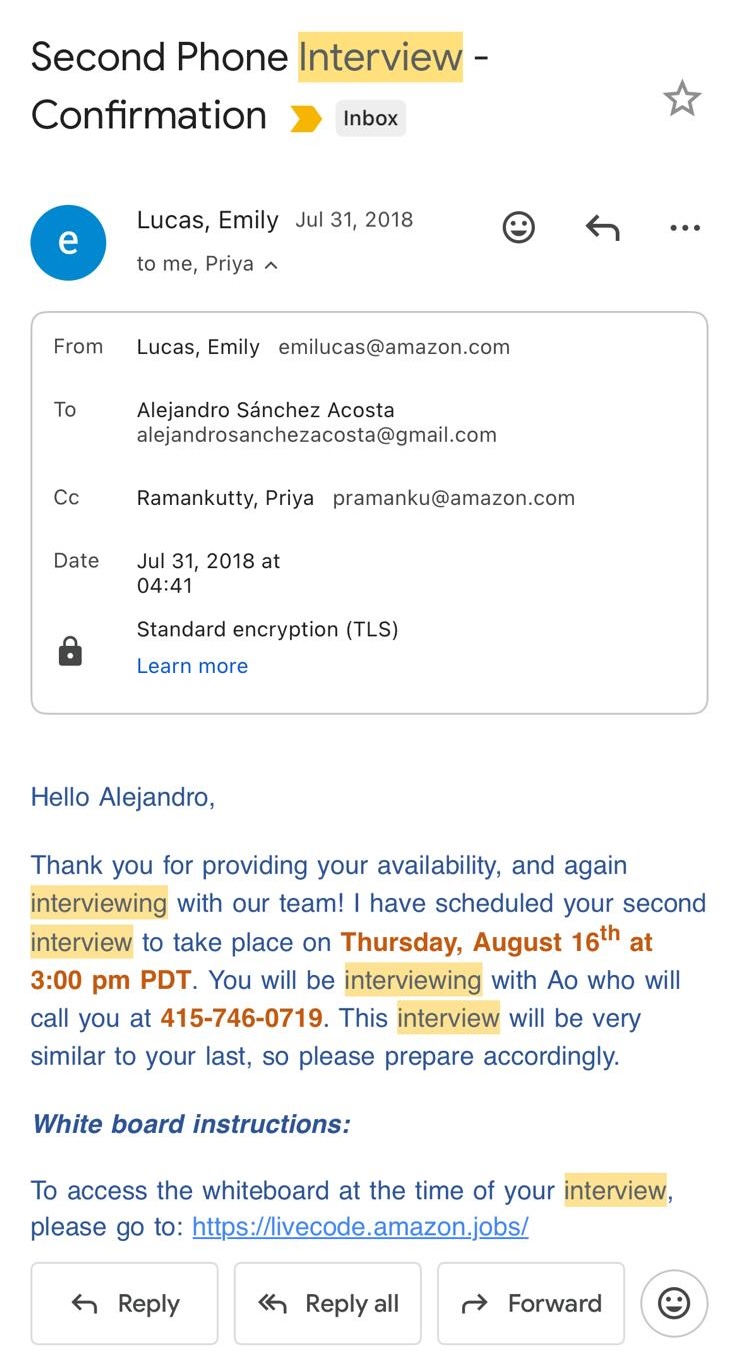
Task: Click the Reply all button
Action: pyautogui.click(x=327, y=1303)
